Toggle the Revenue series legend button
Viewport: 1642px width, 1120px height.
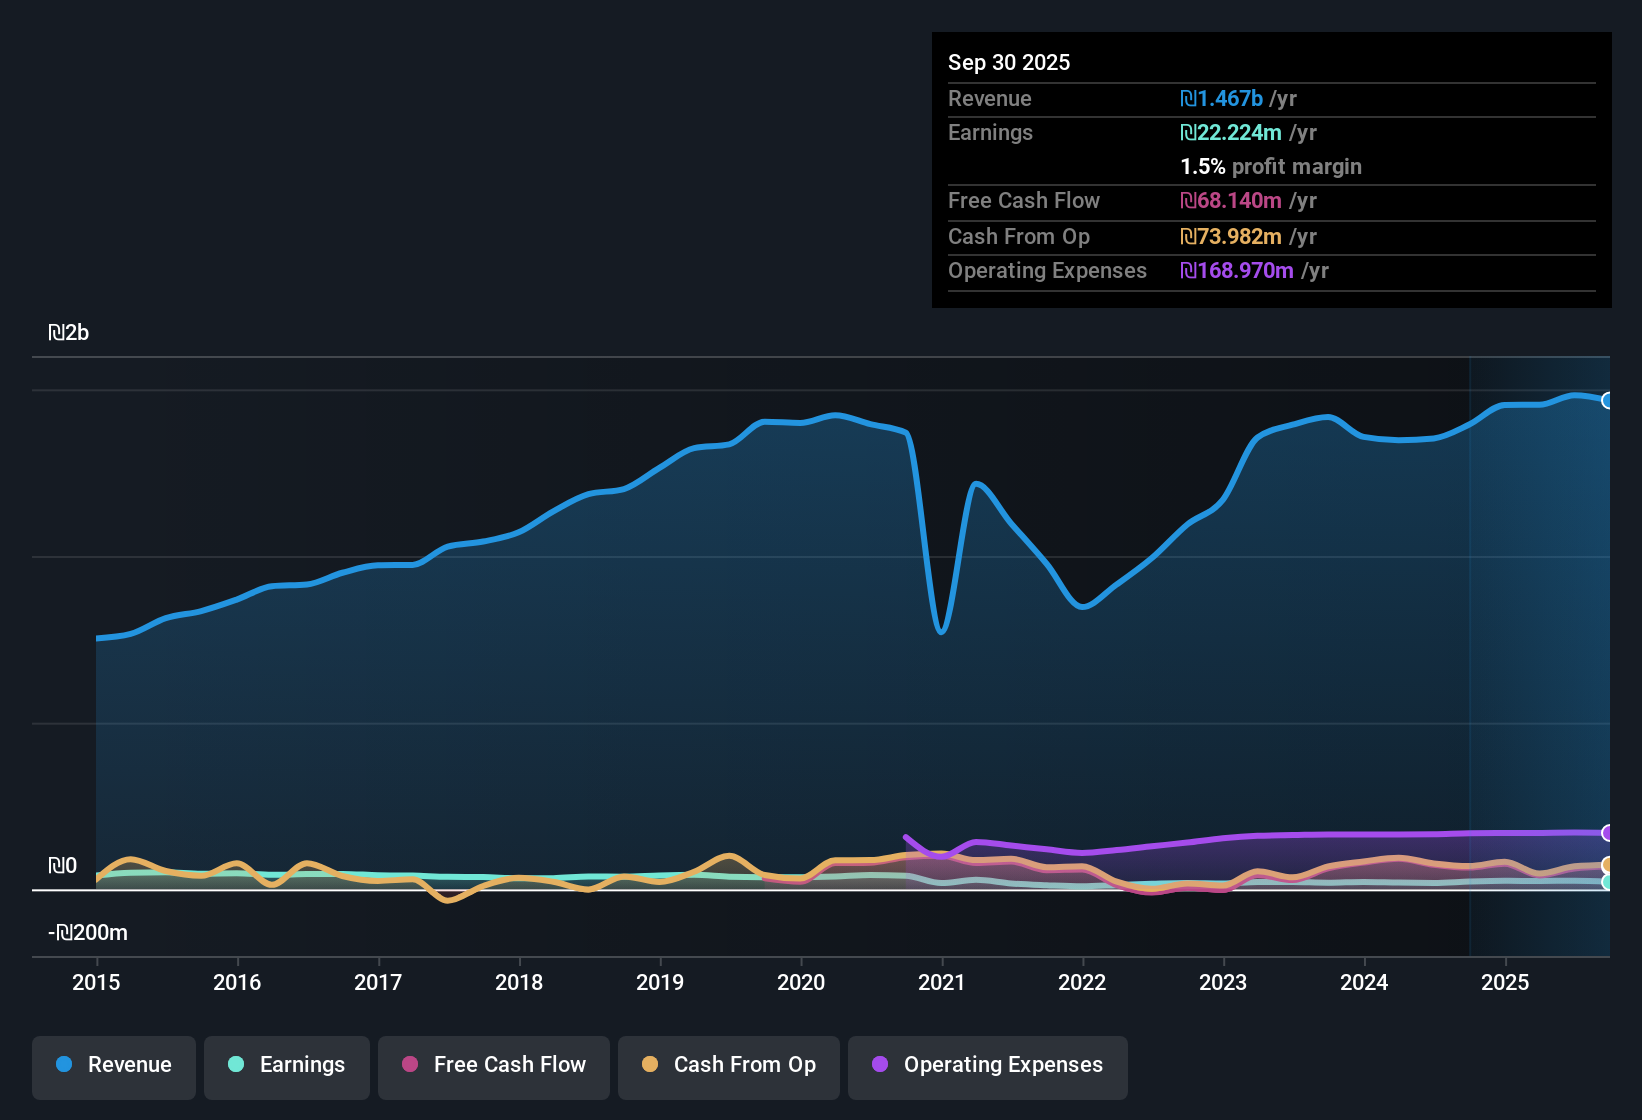point(114,1067)
